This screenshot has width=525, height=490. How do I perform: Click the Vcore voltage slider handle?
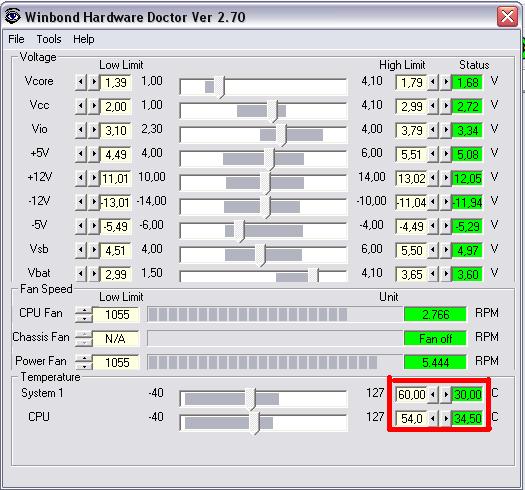click(219, 87)
